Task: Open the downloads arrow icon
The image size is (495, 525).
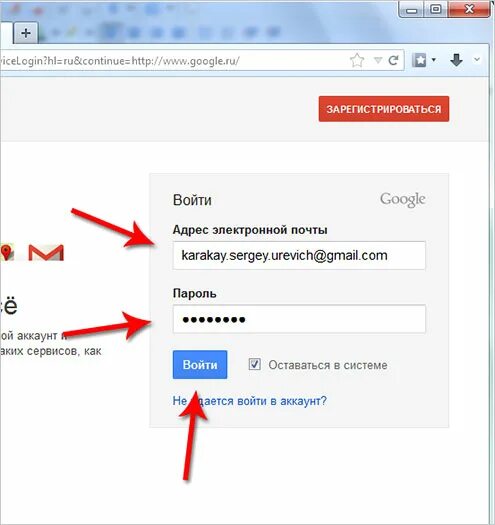Action: pyautogui.click(x=456, y=60)
